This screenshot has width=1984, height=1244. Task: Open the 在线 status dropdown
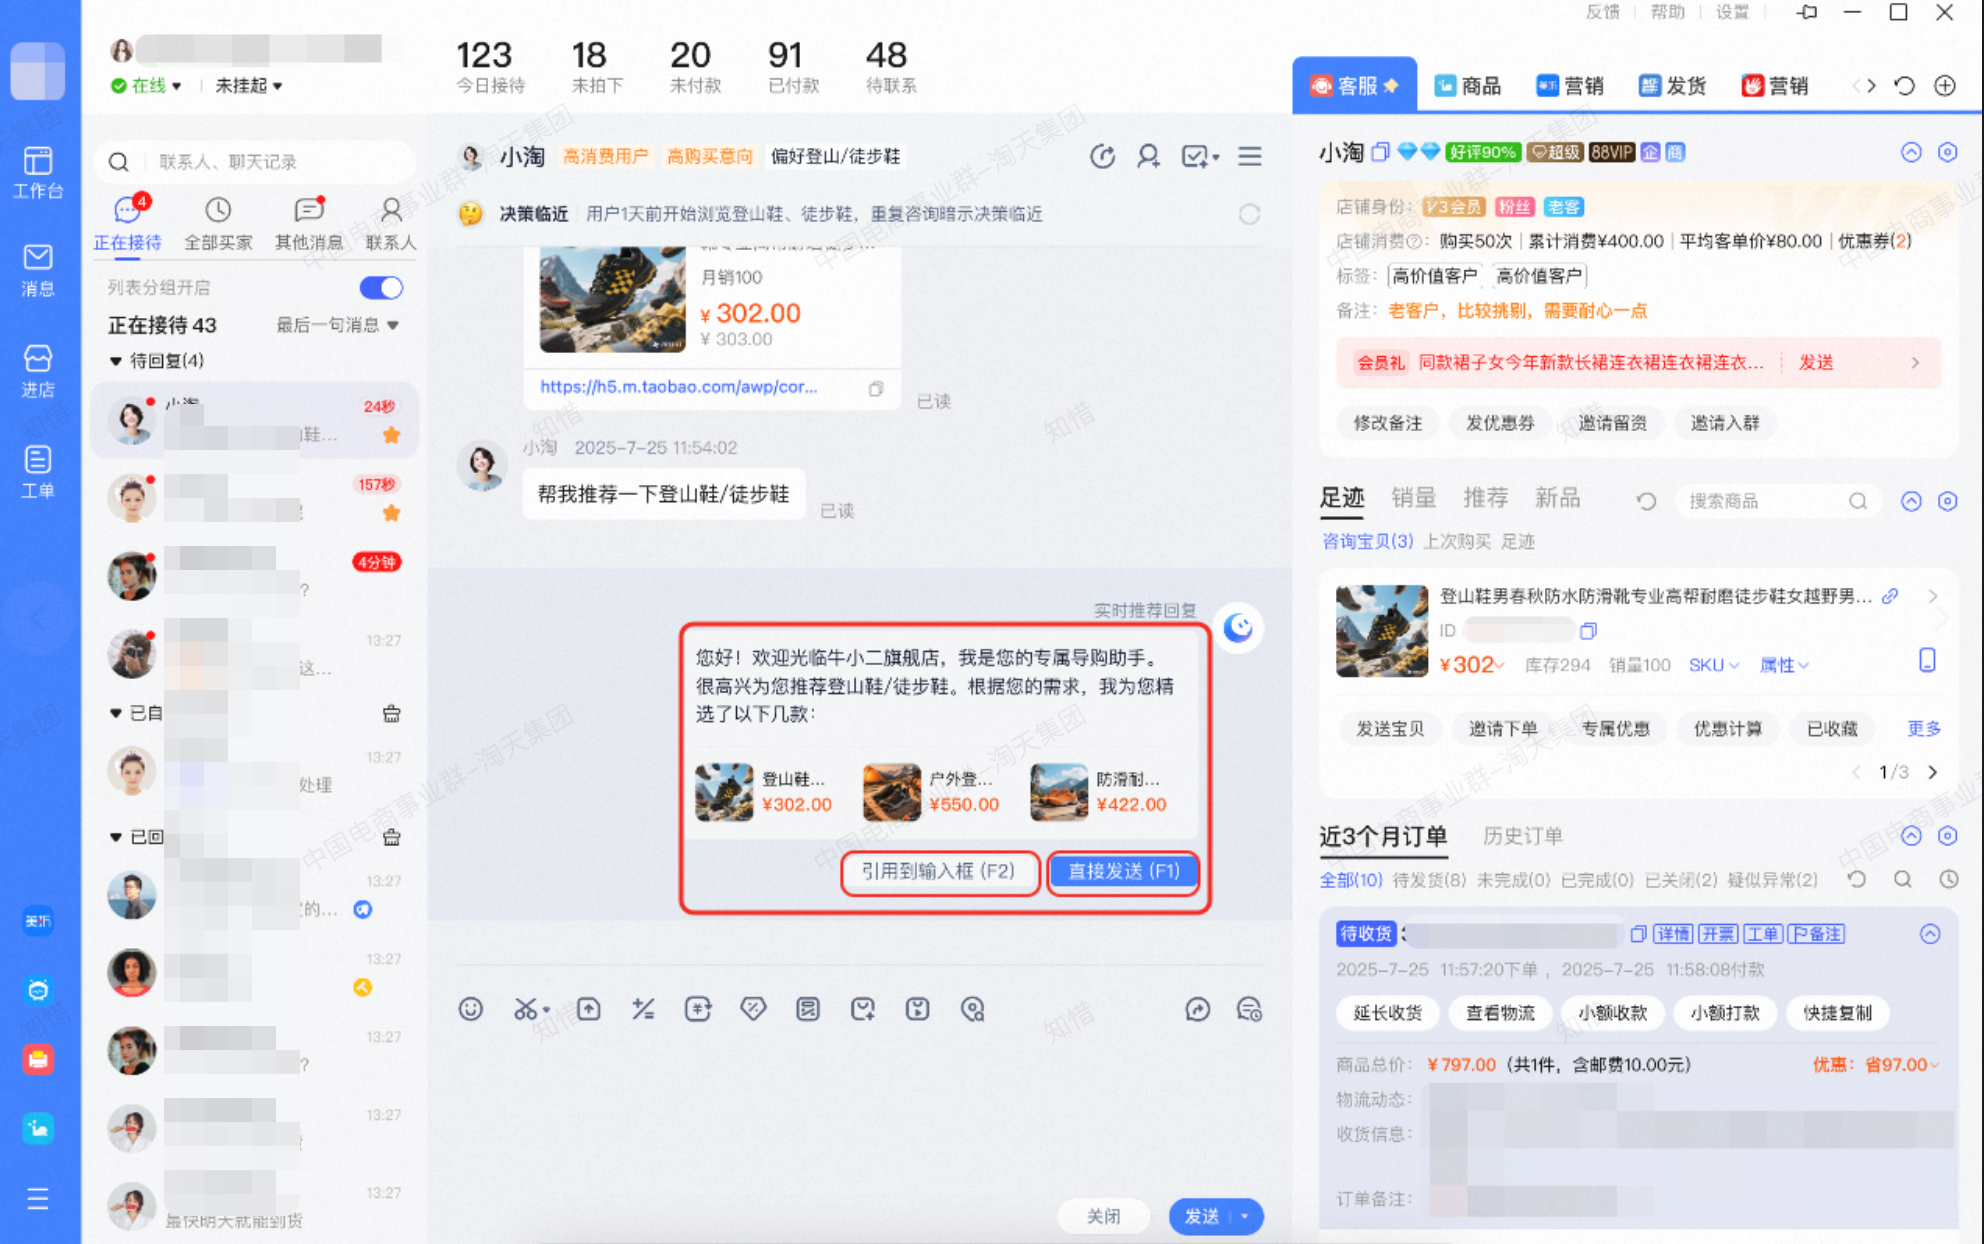[147, 86]
